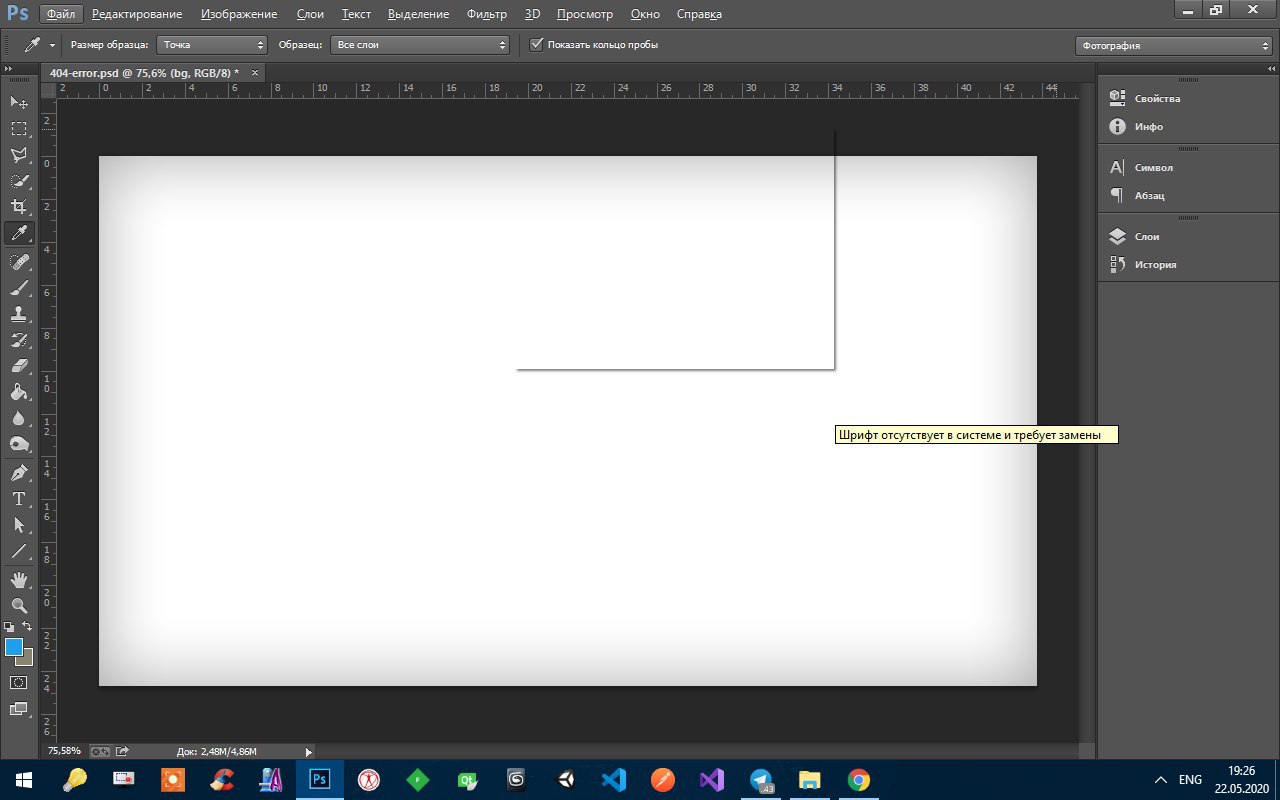Open the Редактирование menu
The height and width of the screenshot is (800, 1280).
pyautogui.click(x=137, y=14)
